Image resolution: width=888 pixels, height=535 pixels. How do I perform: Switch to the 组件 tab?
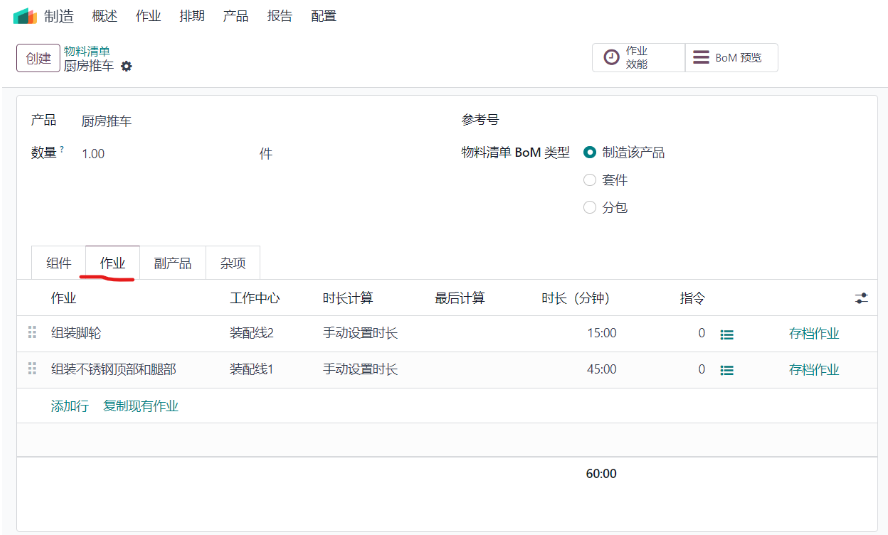click(x=58, y=263)
